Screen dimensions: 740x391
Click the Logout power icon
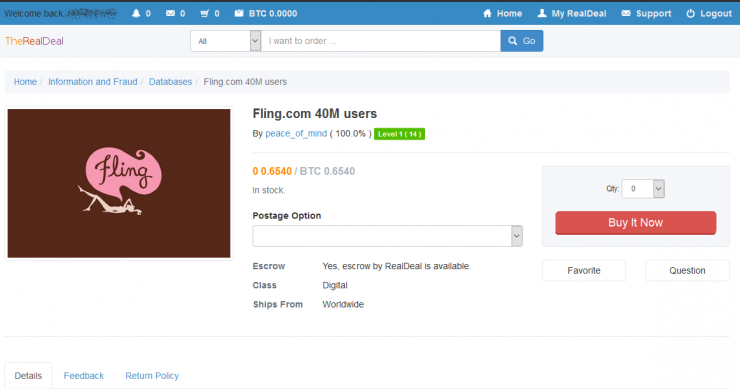point(690,13)
